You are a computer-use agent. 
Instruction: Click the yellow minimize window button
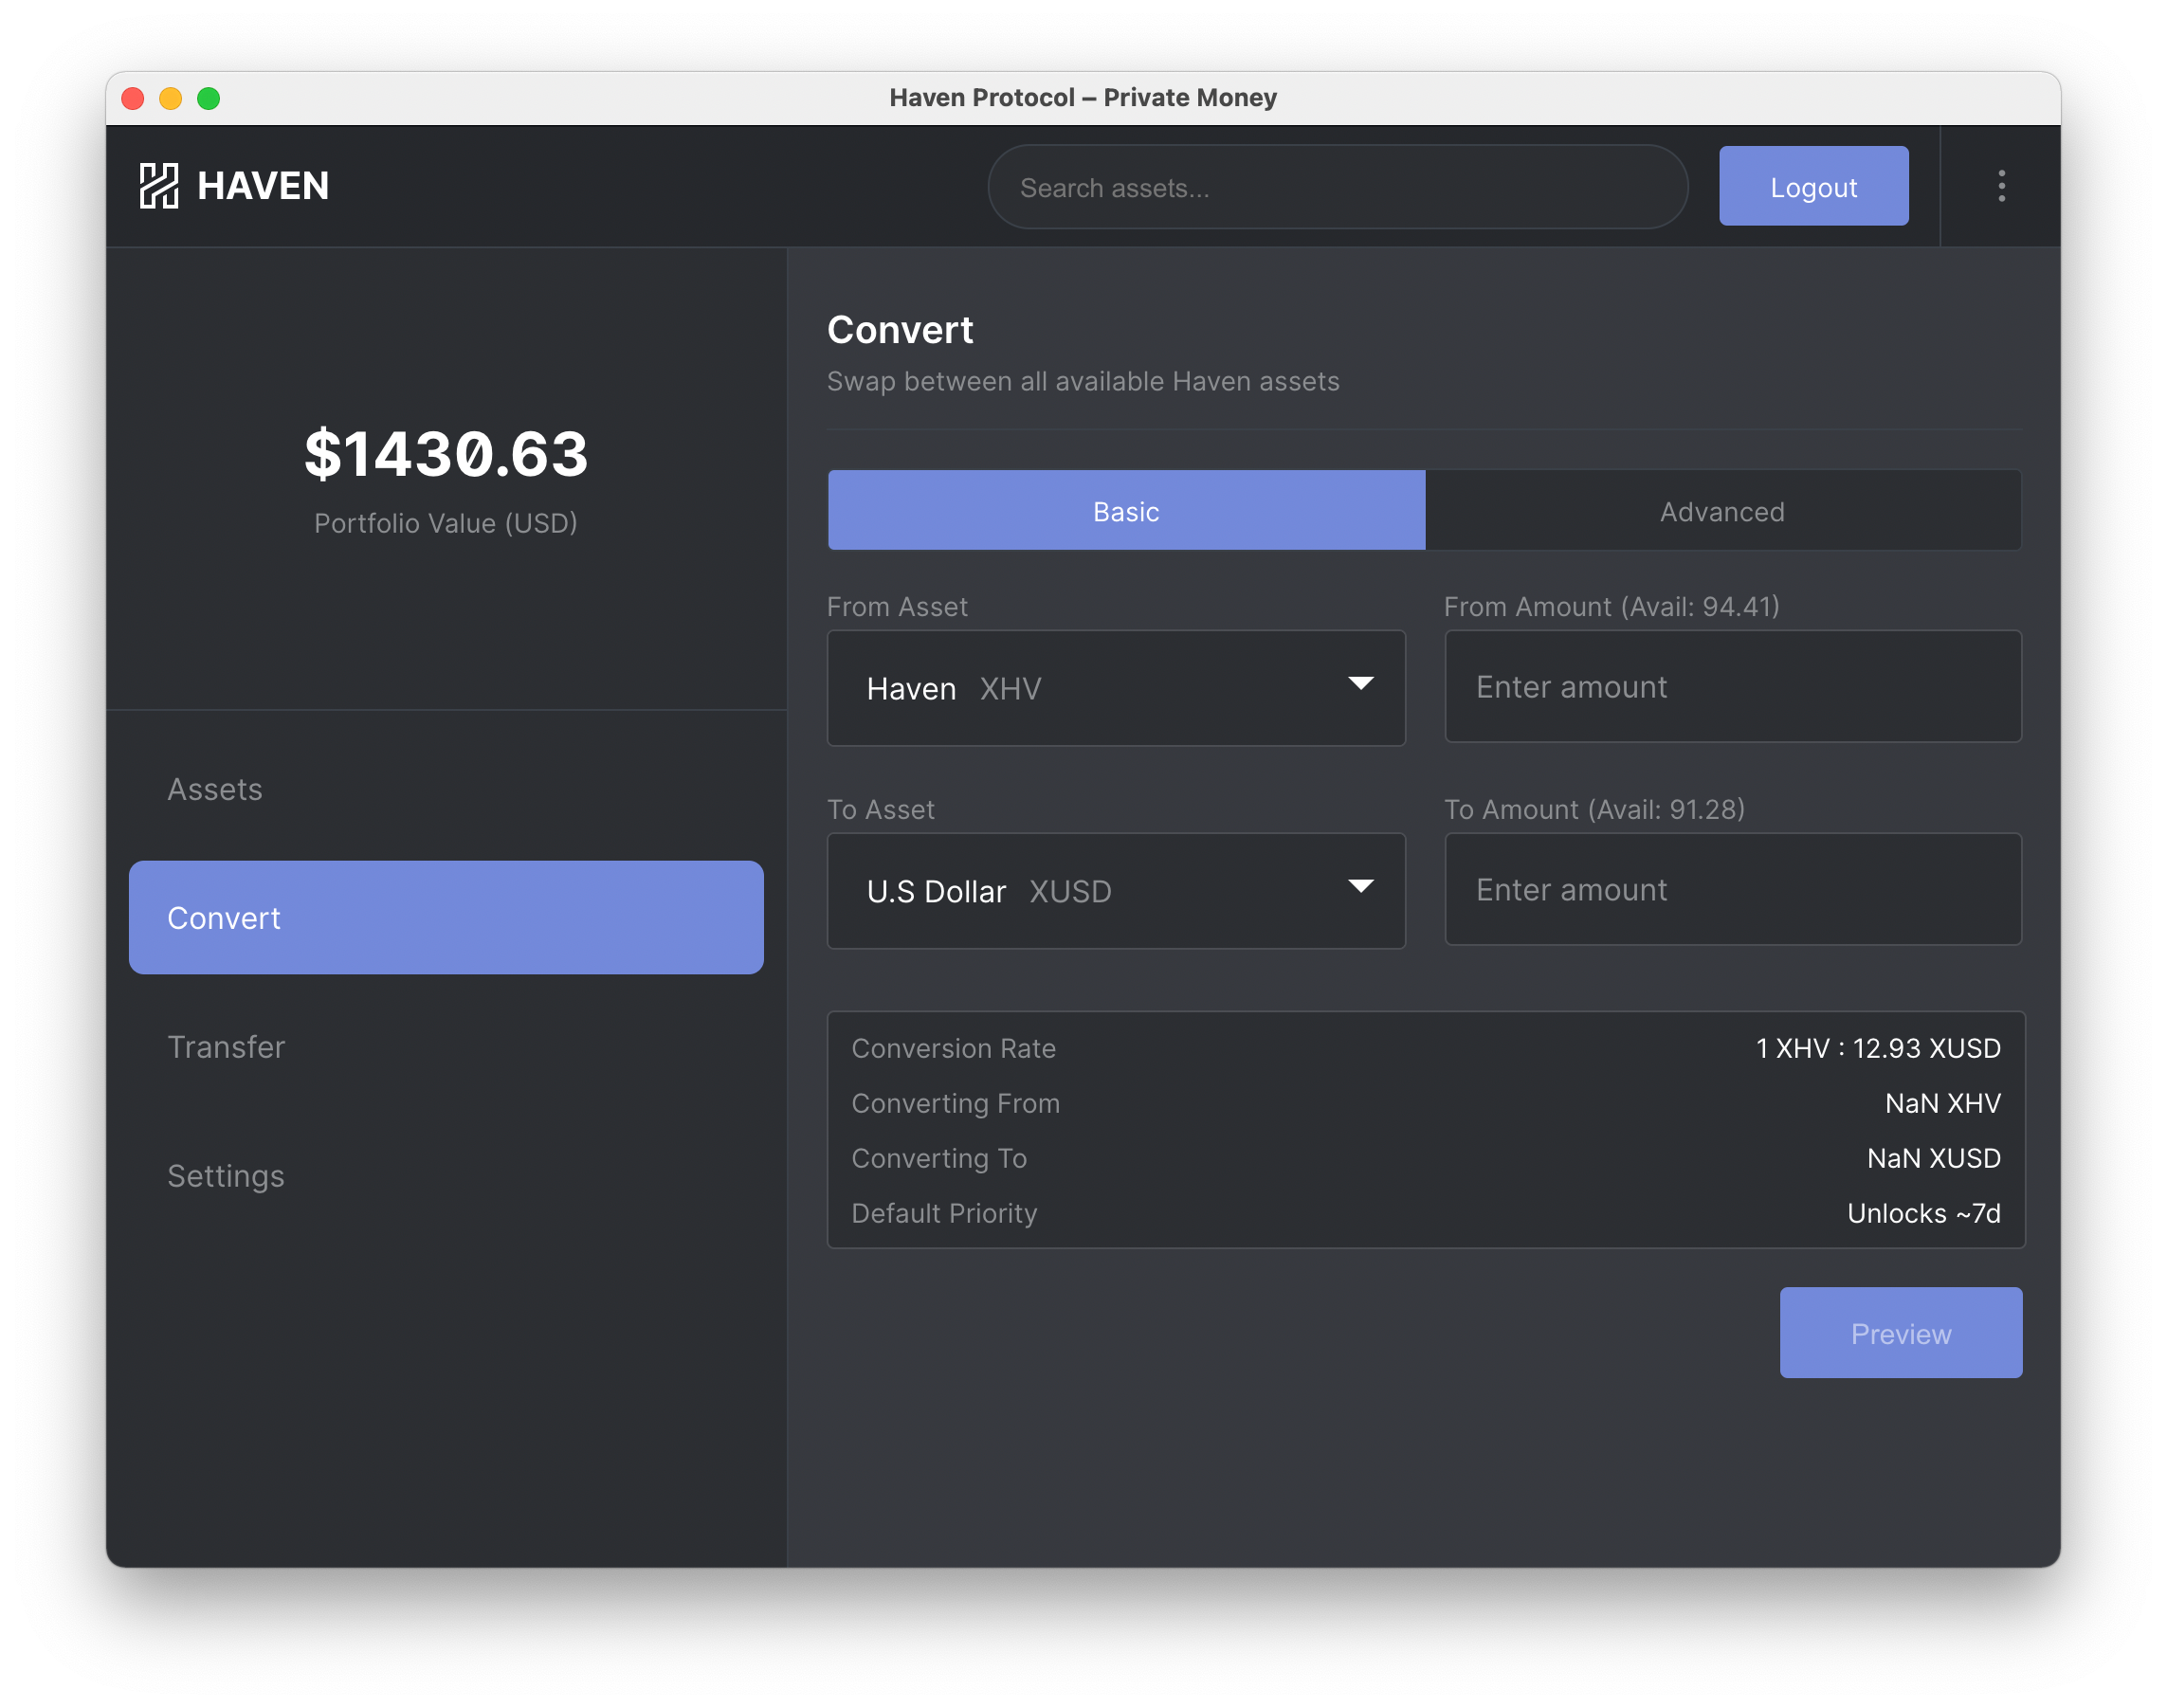click(x=171, y=98)
